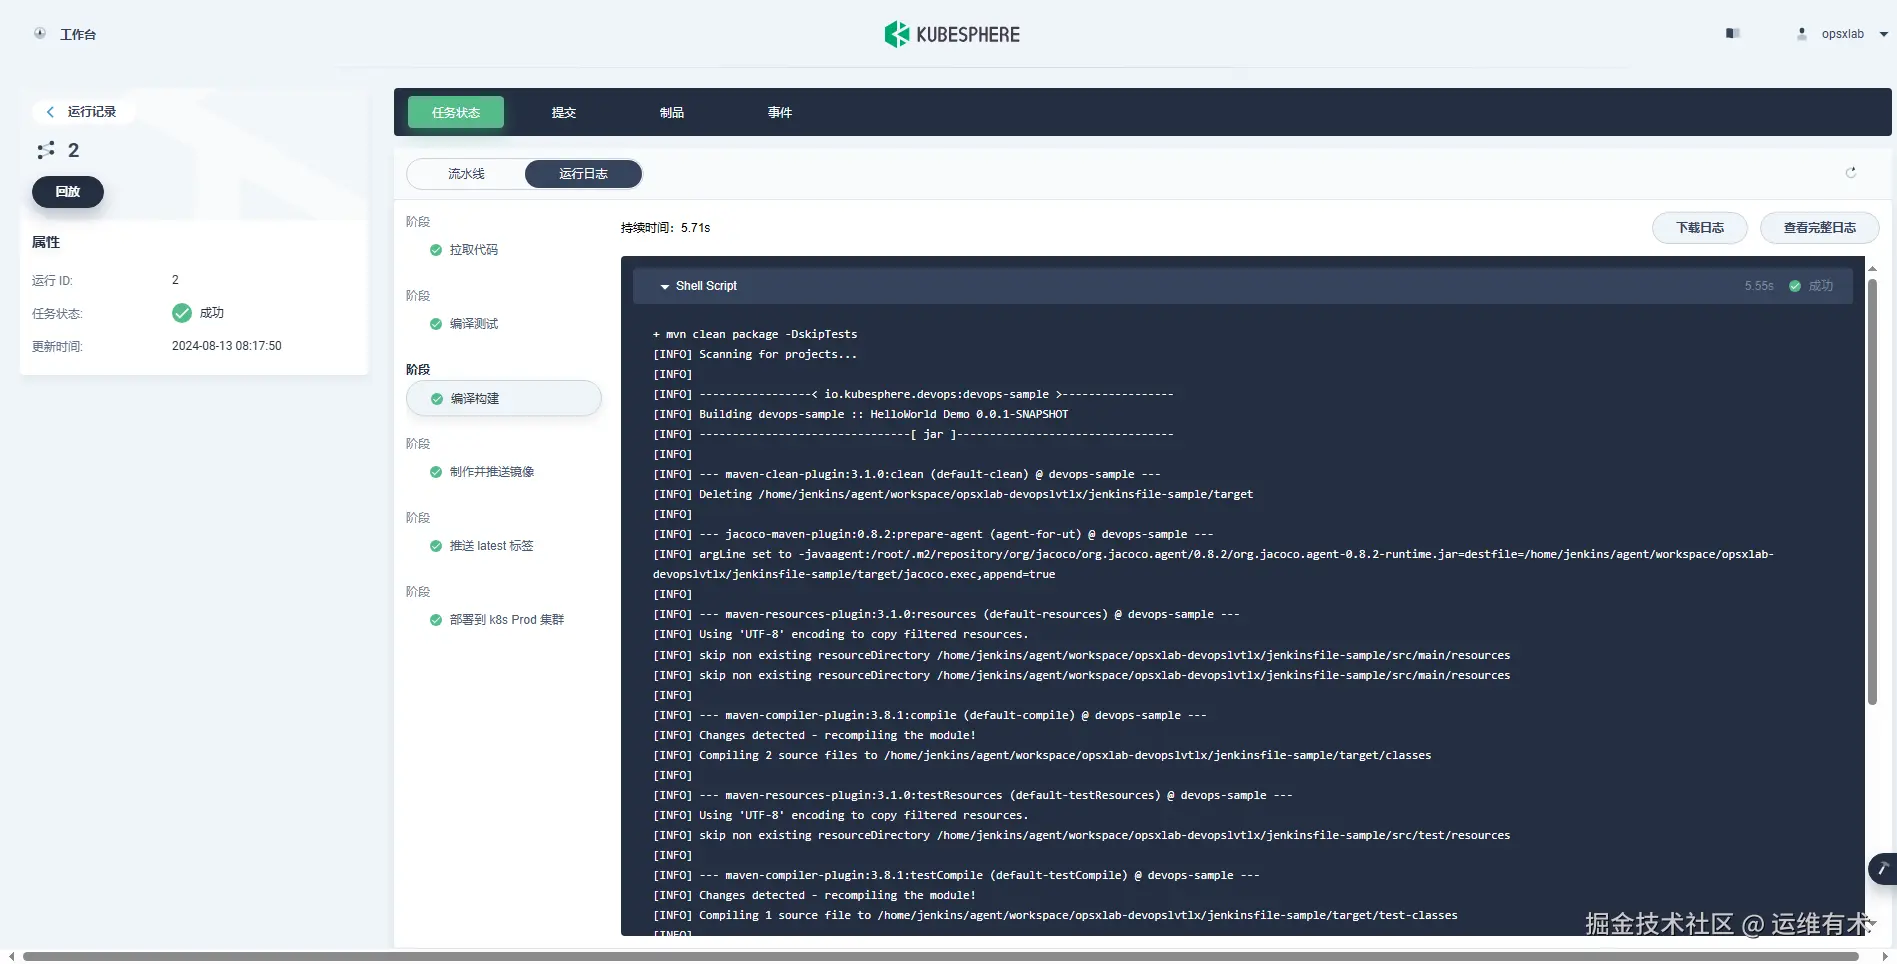The width and height of the screenshot is (1897, 964).
Task: Switch to the 提交 tab
Action: 563,112
